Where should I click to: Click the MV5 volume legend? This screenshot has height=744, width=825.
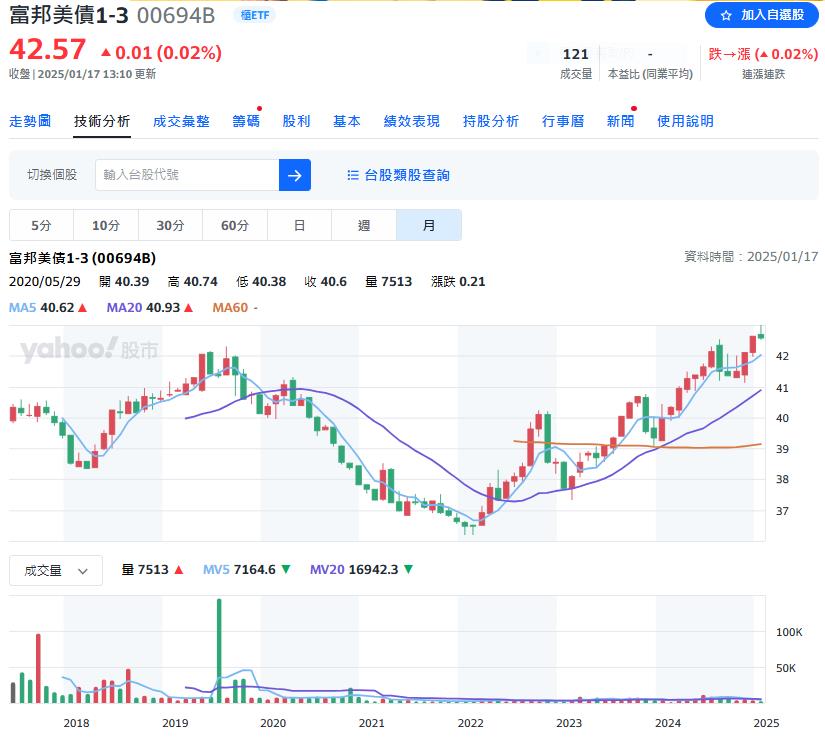[217, 569]
